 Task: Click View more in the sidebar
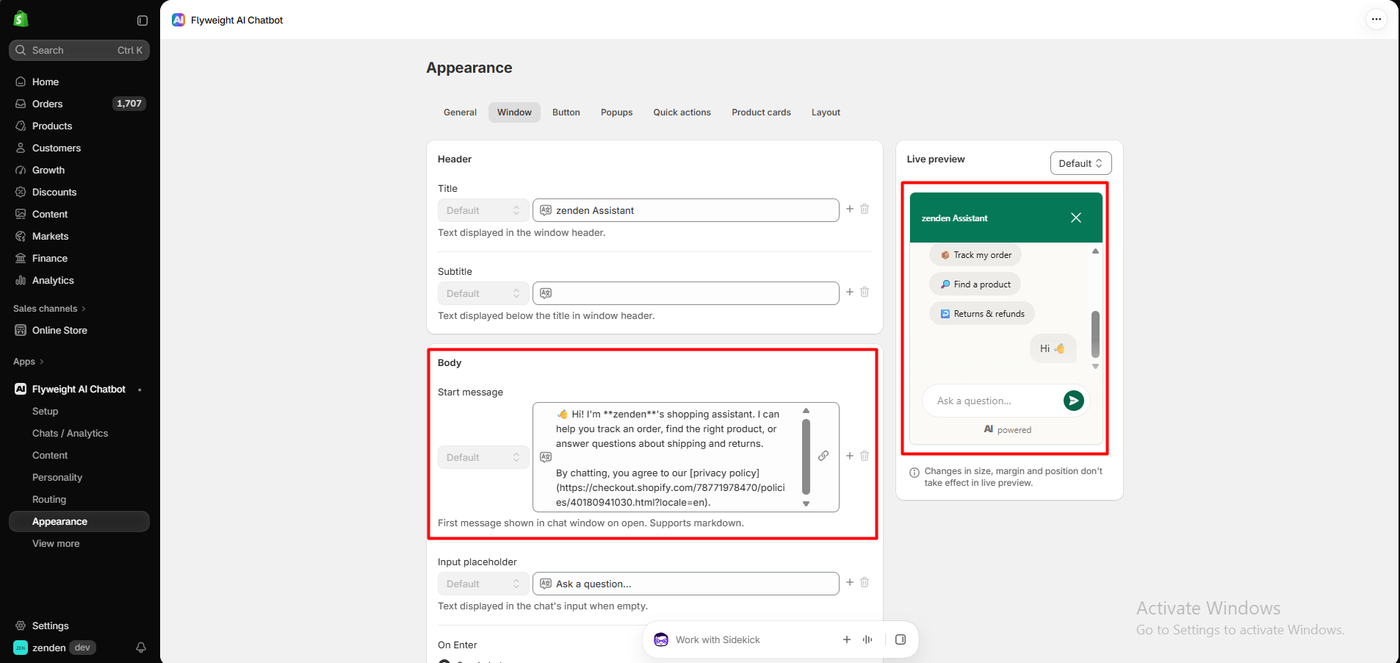click(x=56, y=543)
